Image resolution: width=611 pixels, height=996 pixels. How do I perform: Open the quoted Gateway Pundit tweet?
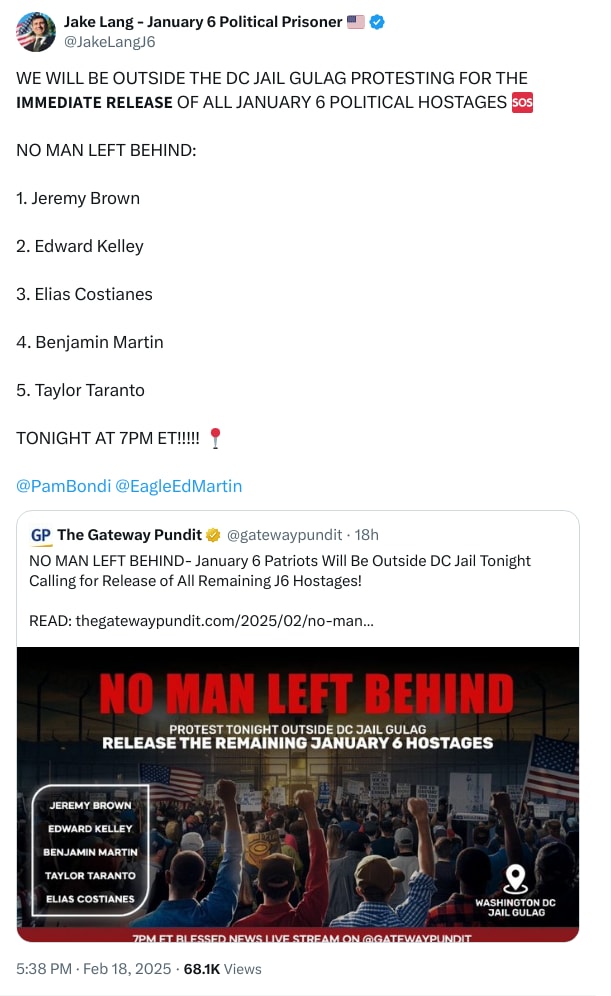coord(297,590)
